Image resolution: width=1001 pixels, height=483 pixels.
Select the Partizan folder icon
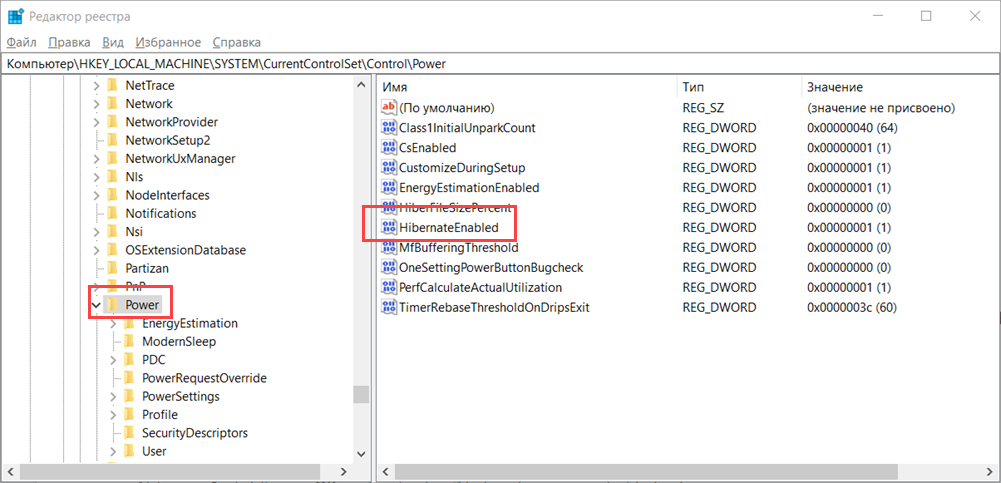click(112, 268)
